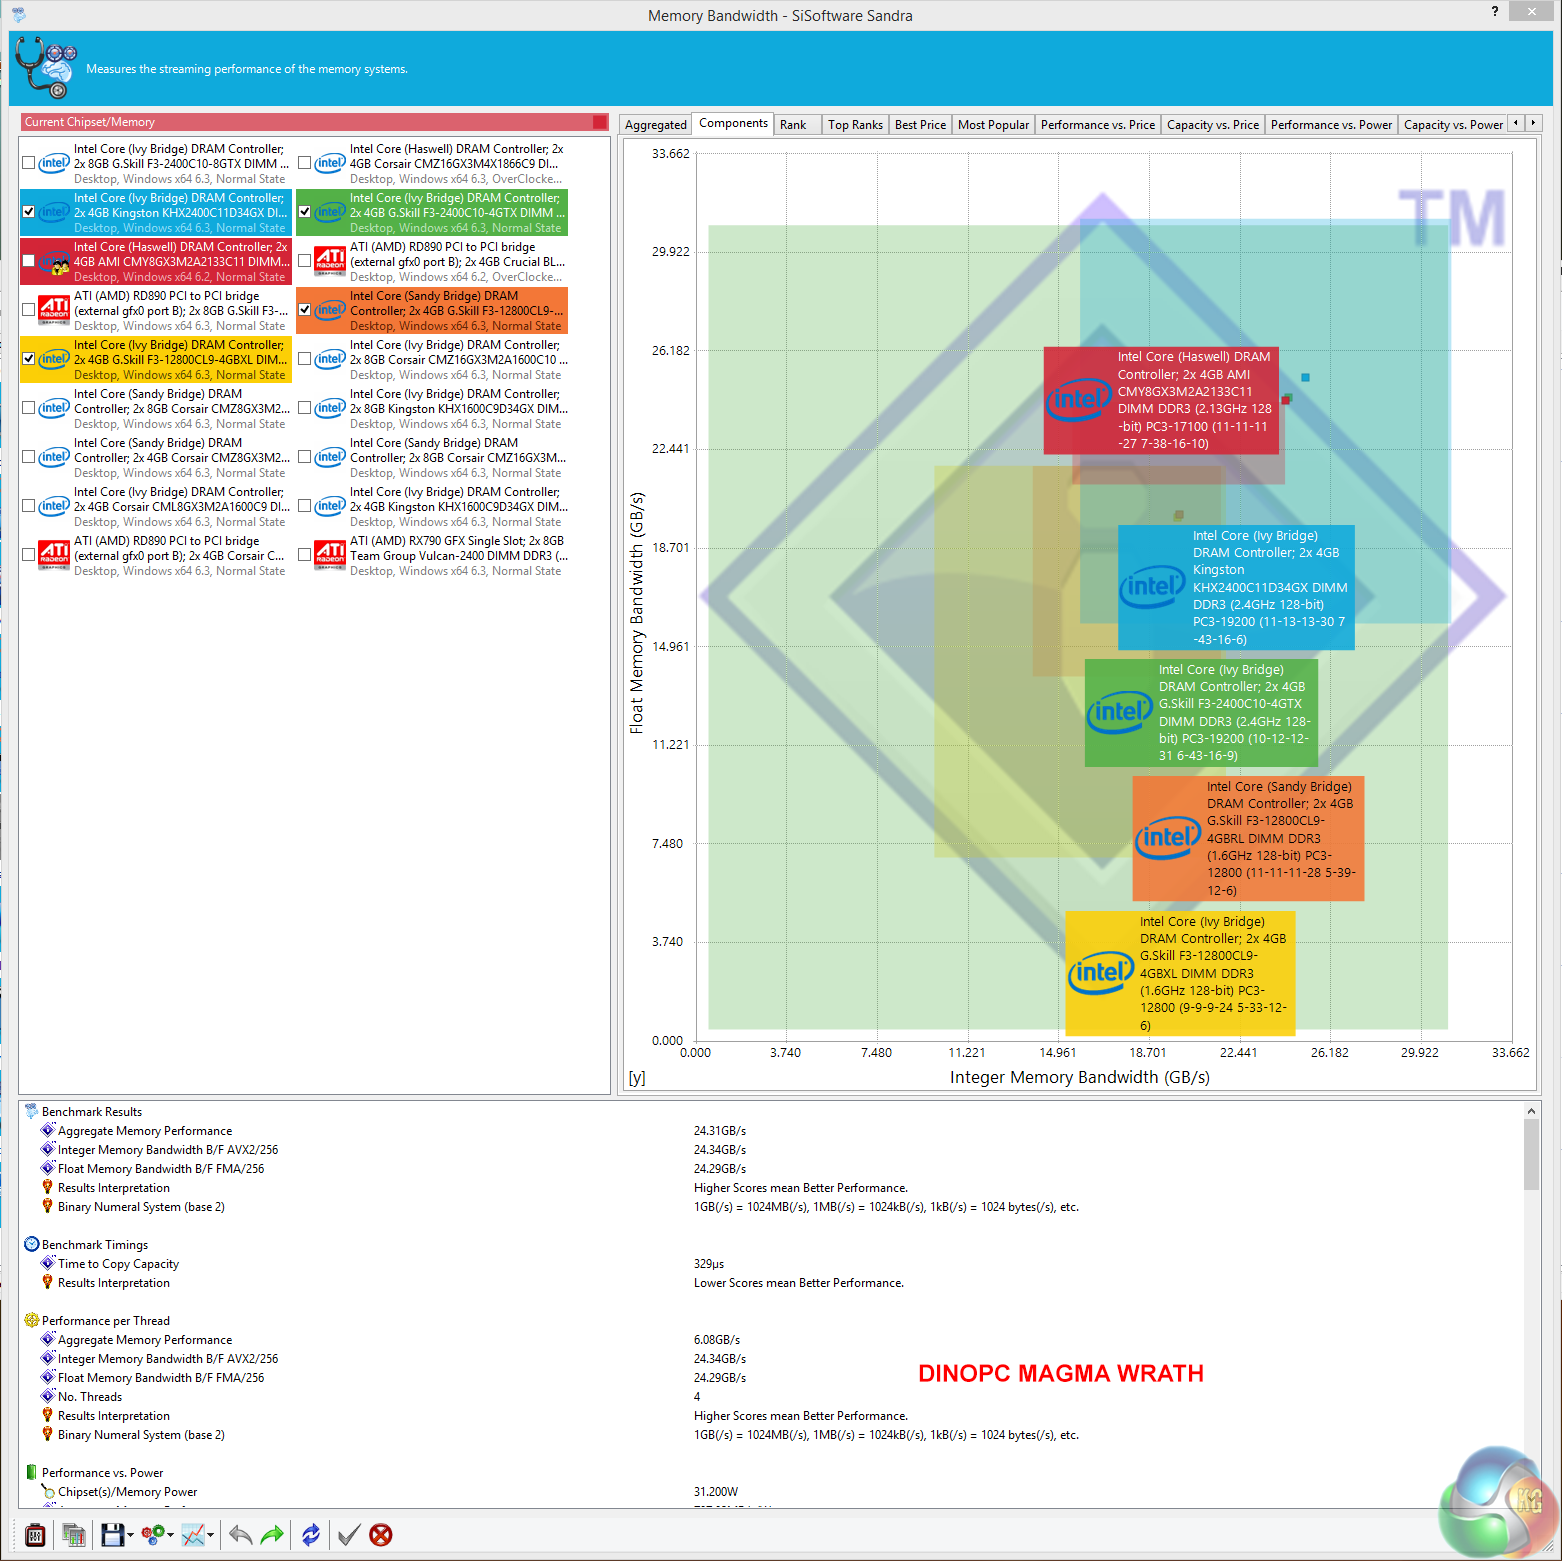The width and height of the screenshot is (1562, 1561).
Task: Click the tab strip left scroll arrow
Action: point(1516,123)
